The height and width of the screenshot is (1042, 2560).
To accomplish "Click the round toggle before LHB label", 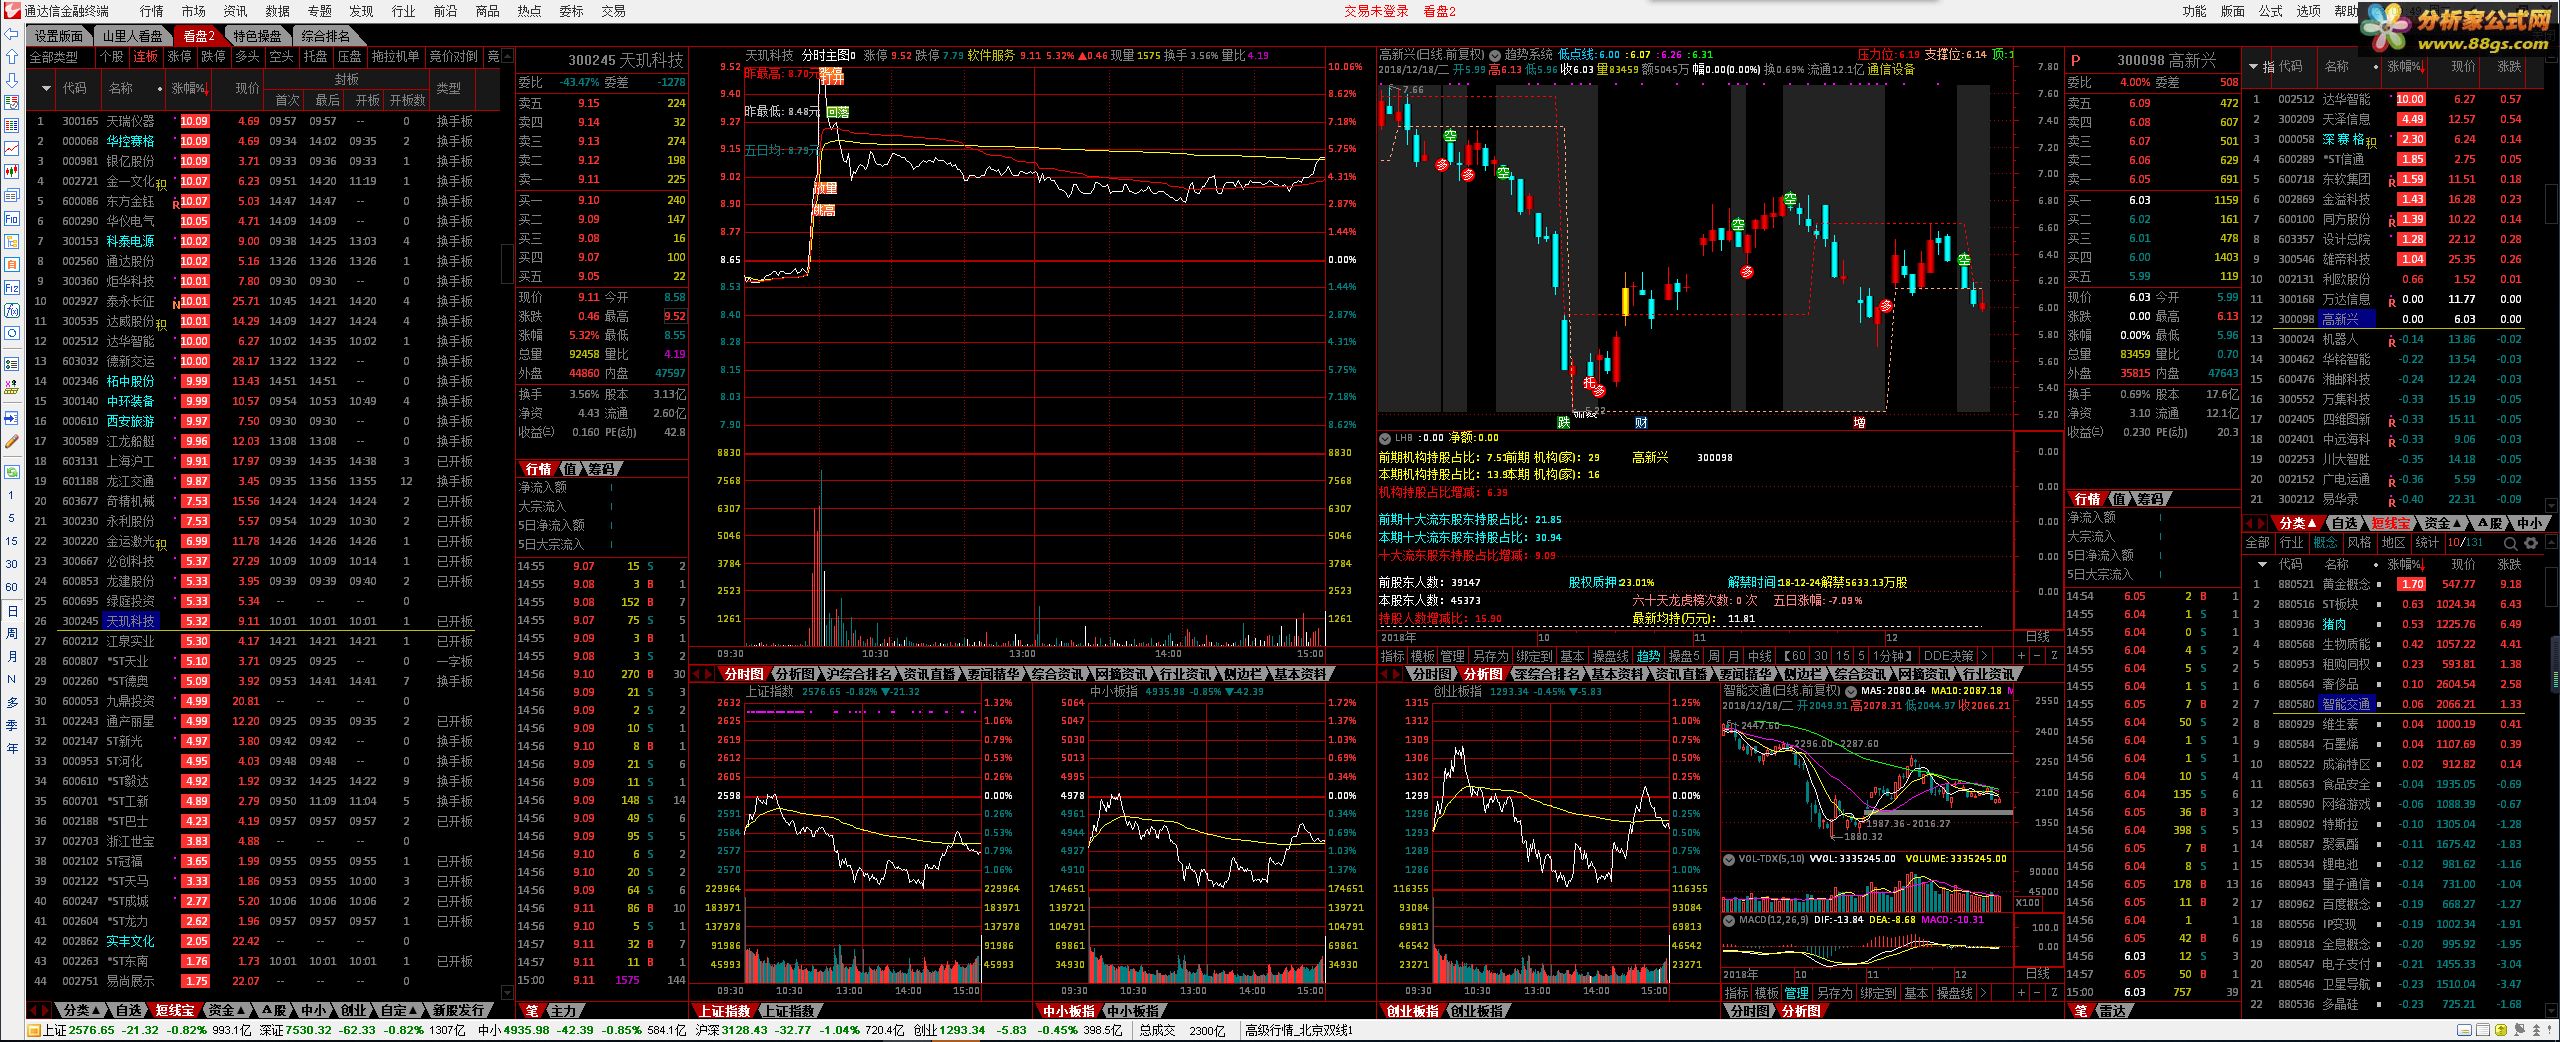I will coord(1385,438).
